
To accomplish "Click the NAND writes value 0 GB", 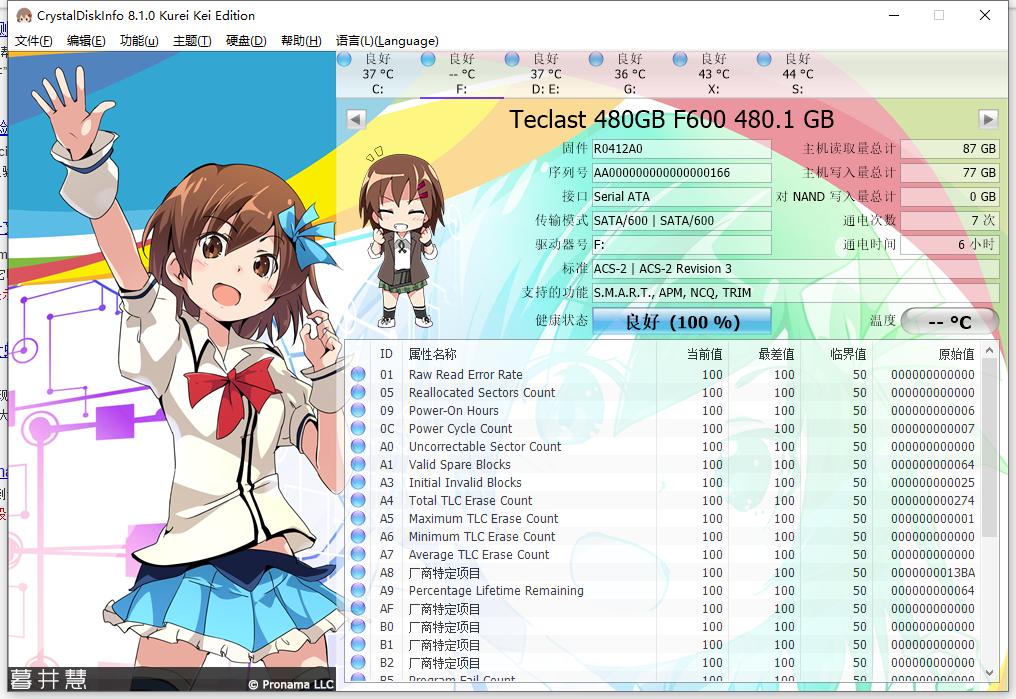I will tap(950, 196).
